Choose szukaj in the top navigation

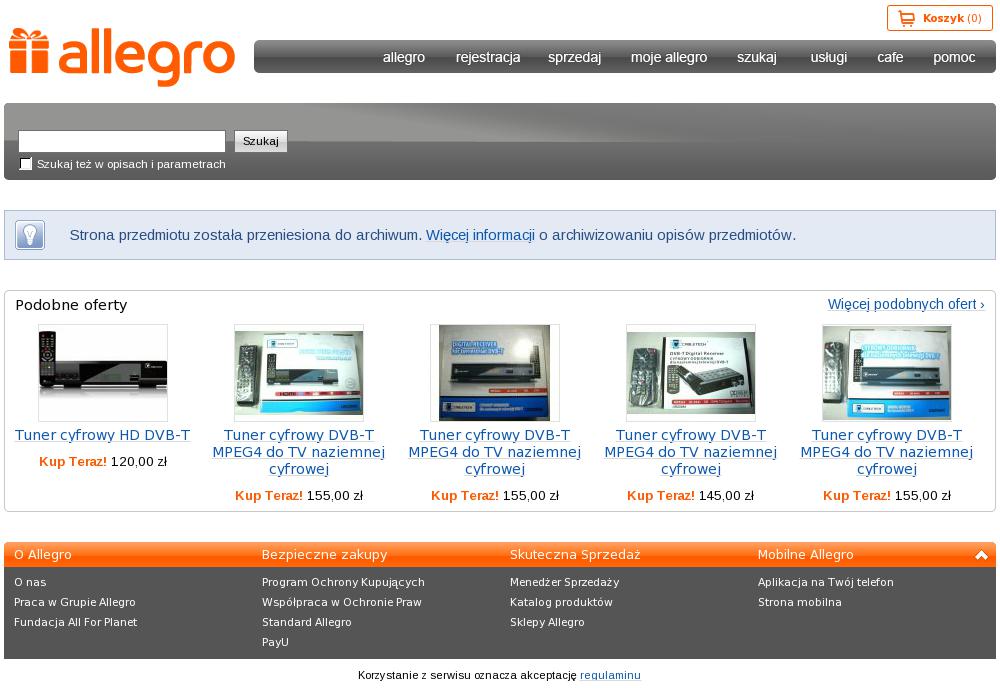coord(756,57)
